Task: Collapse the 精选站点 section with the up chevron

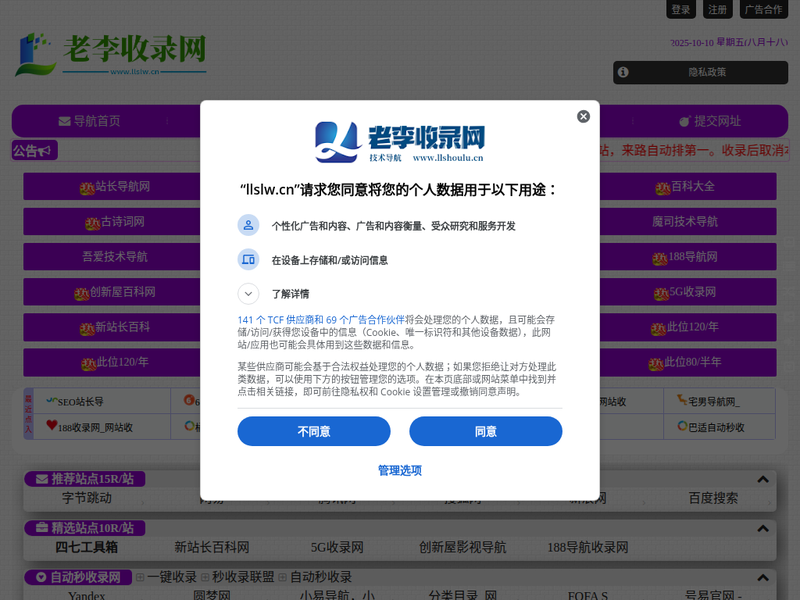Action: [x=764, y=528]
